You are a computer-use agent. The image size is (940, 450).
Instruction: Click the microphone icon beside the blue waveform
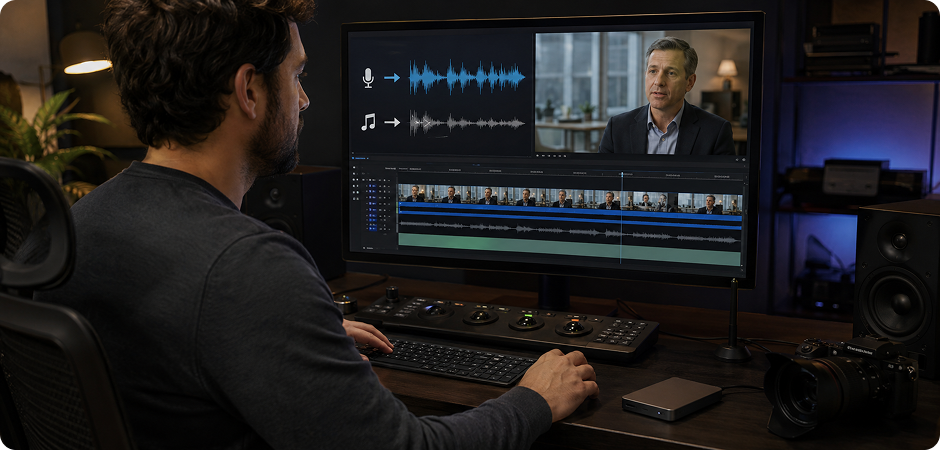(368, 77)
